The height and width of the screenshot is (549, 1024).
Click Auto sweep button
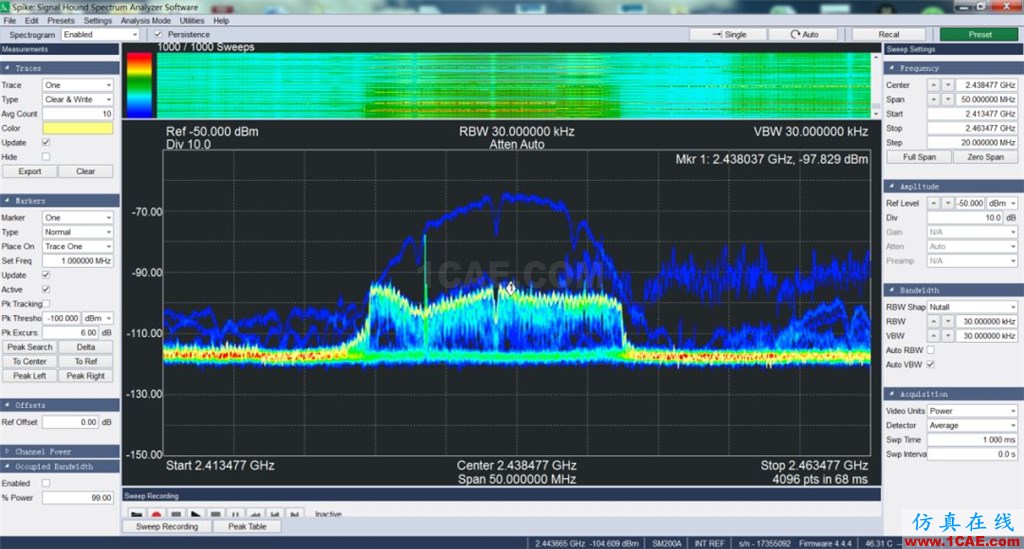coord(804,34)
